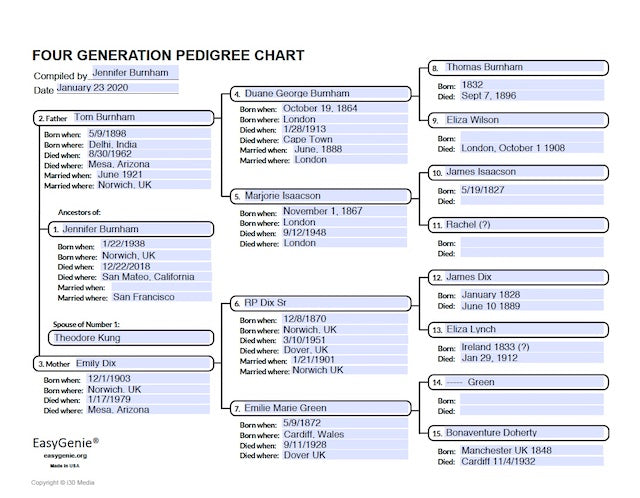This screenshot has width=640, height=498.
Task: Open the easygenie.org link
Action: (66, 454)
